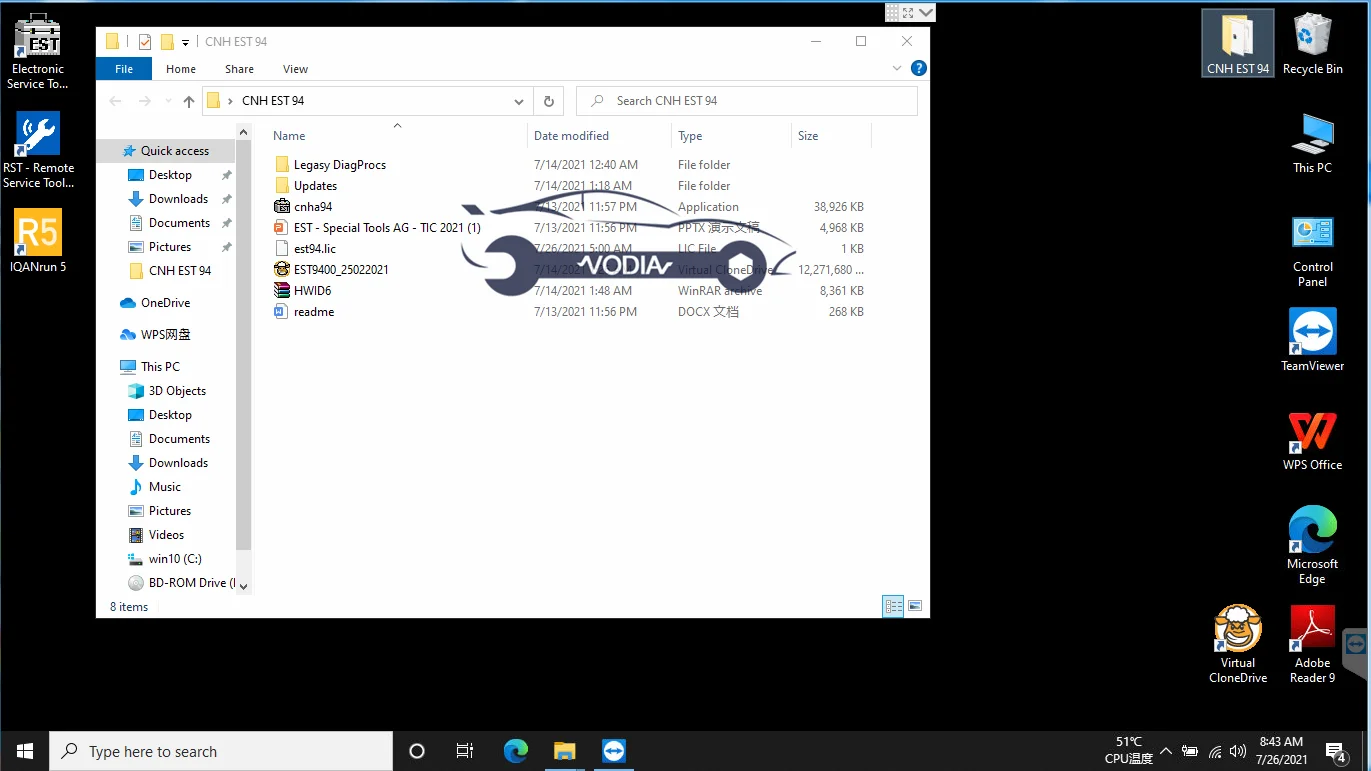Click the Explorer help question mark
The image size is (1371, 771).
point(918,68)
